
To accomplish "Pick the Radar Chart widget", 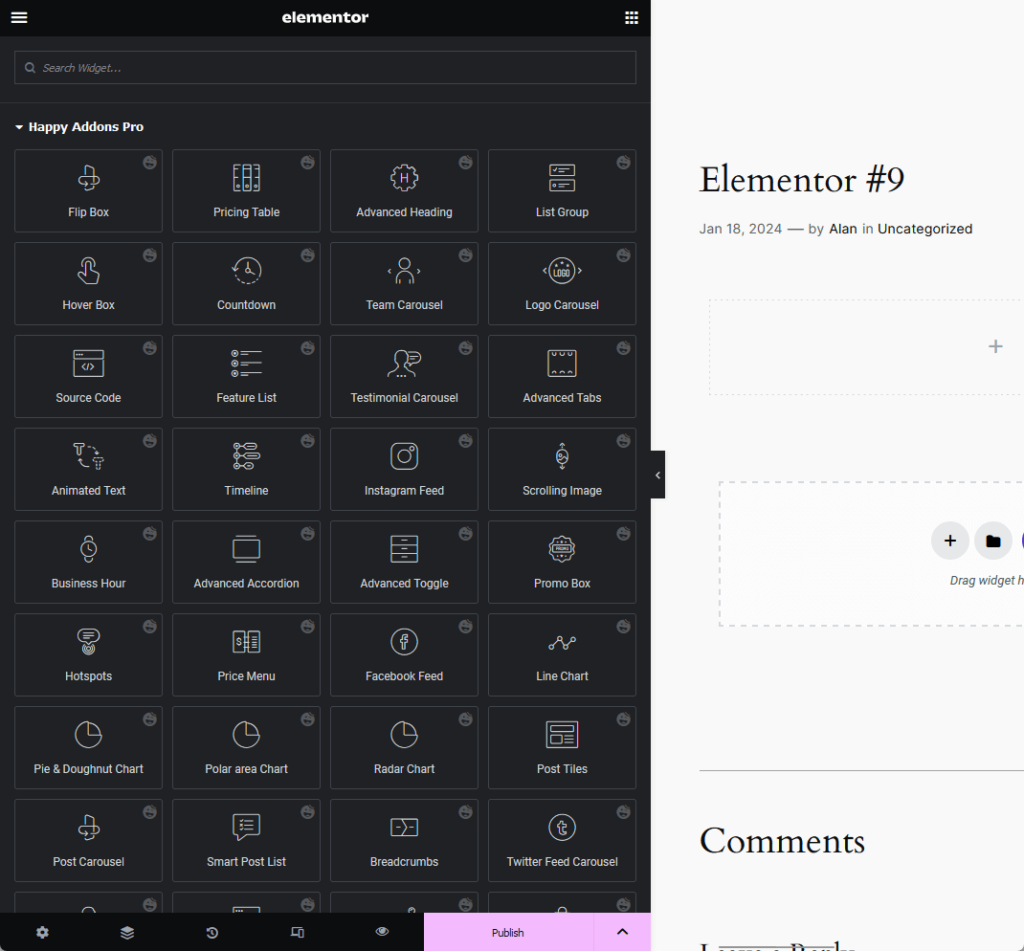I will 404,747.
